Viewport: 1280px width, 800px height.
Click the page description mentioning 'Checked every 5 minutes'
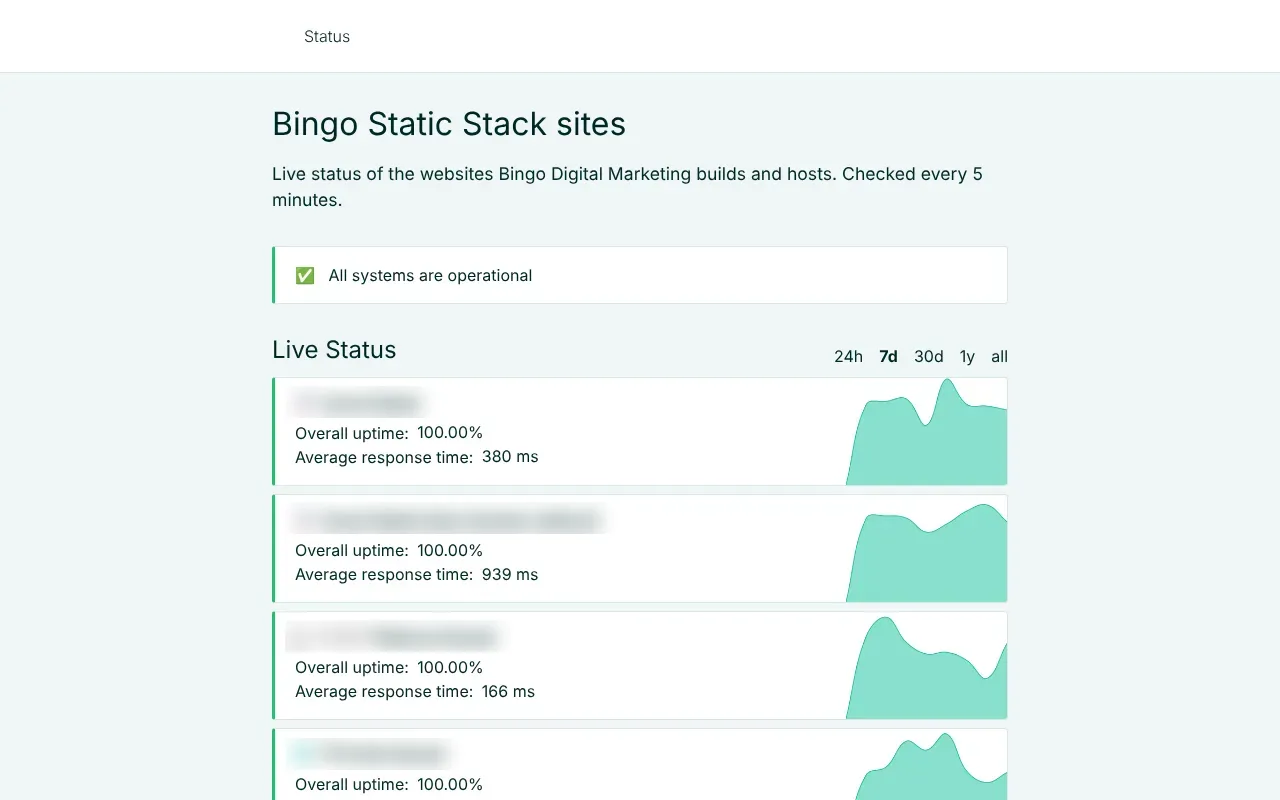point(627,187)
